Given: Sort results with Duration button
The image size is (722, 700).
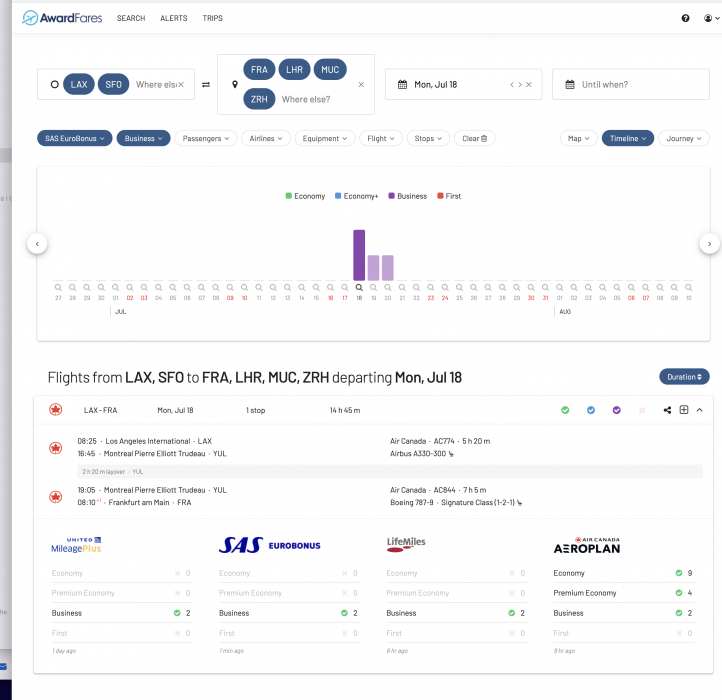Looking at the screenshot, I should click(684, 377).
